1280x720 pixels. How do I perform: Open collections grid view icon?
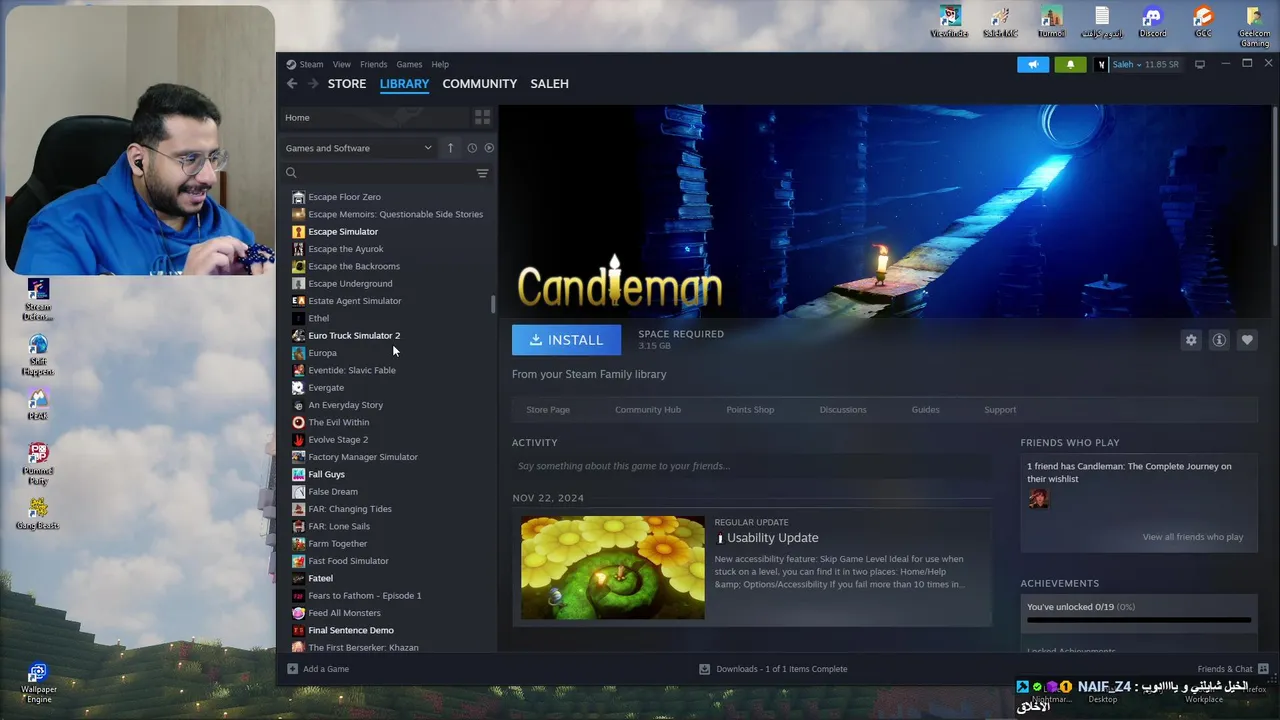[x=482, y=117]
